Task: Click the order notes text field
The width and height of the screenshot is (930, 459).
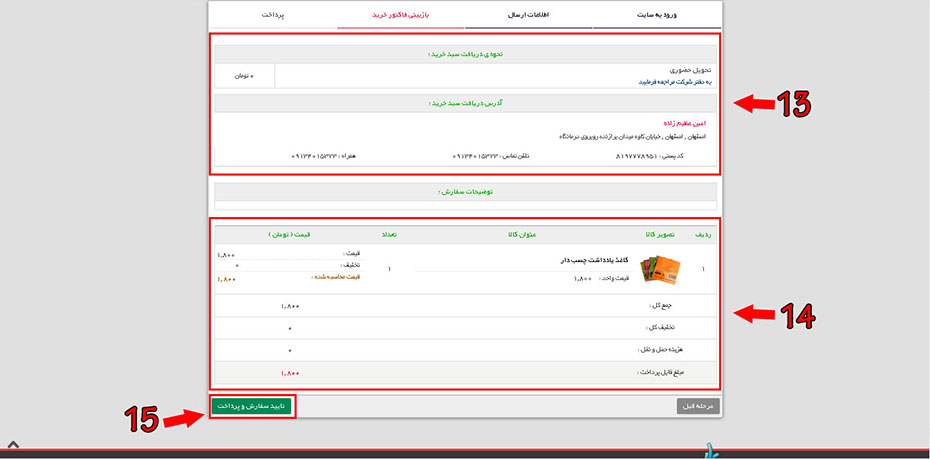Action: pyautogui.click(x=465, y=205)
